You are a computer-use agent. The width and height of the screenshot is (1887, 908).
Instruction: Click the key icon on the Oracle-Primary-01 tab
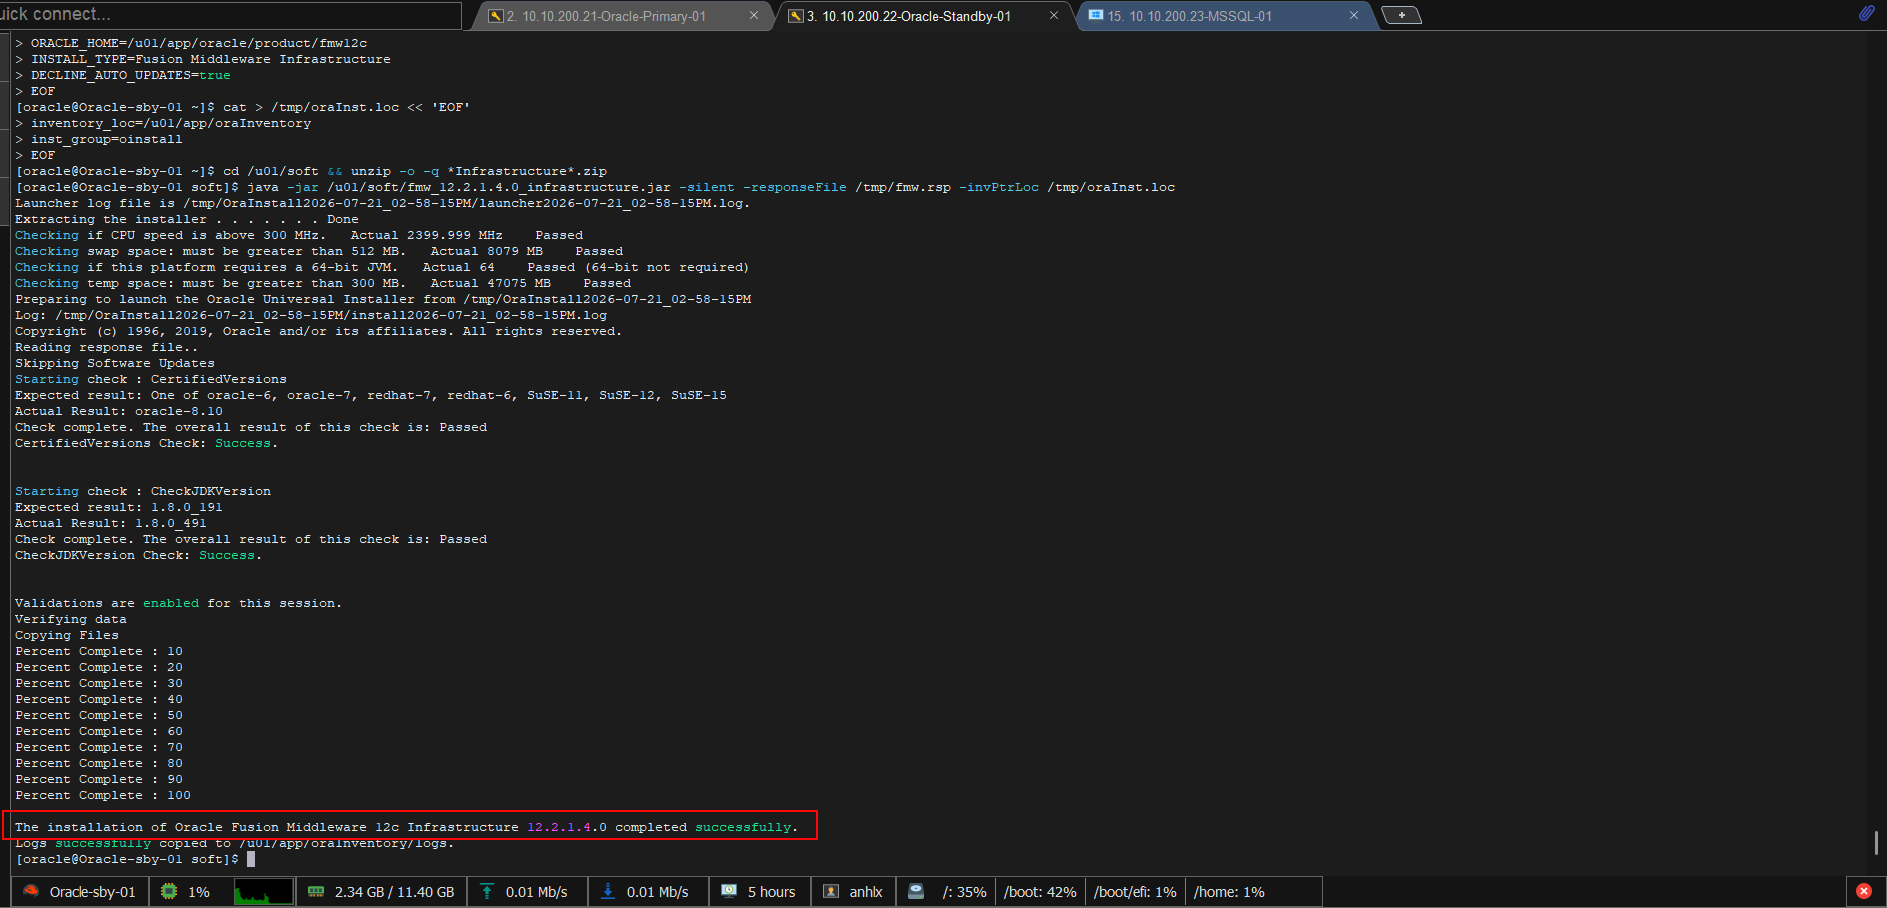pos(495,16)
